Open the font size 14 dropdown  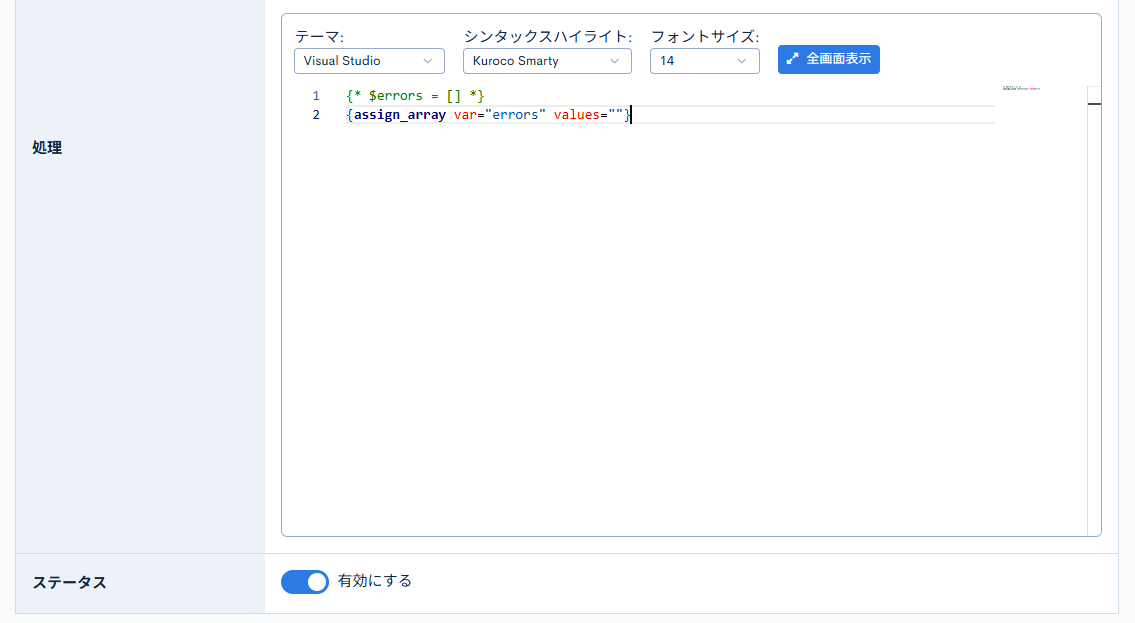pyautogui.click(x=704, y=61)
